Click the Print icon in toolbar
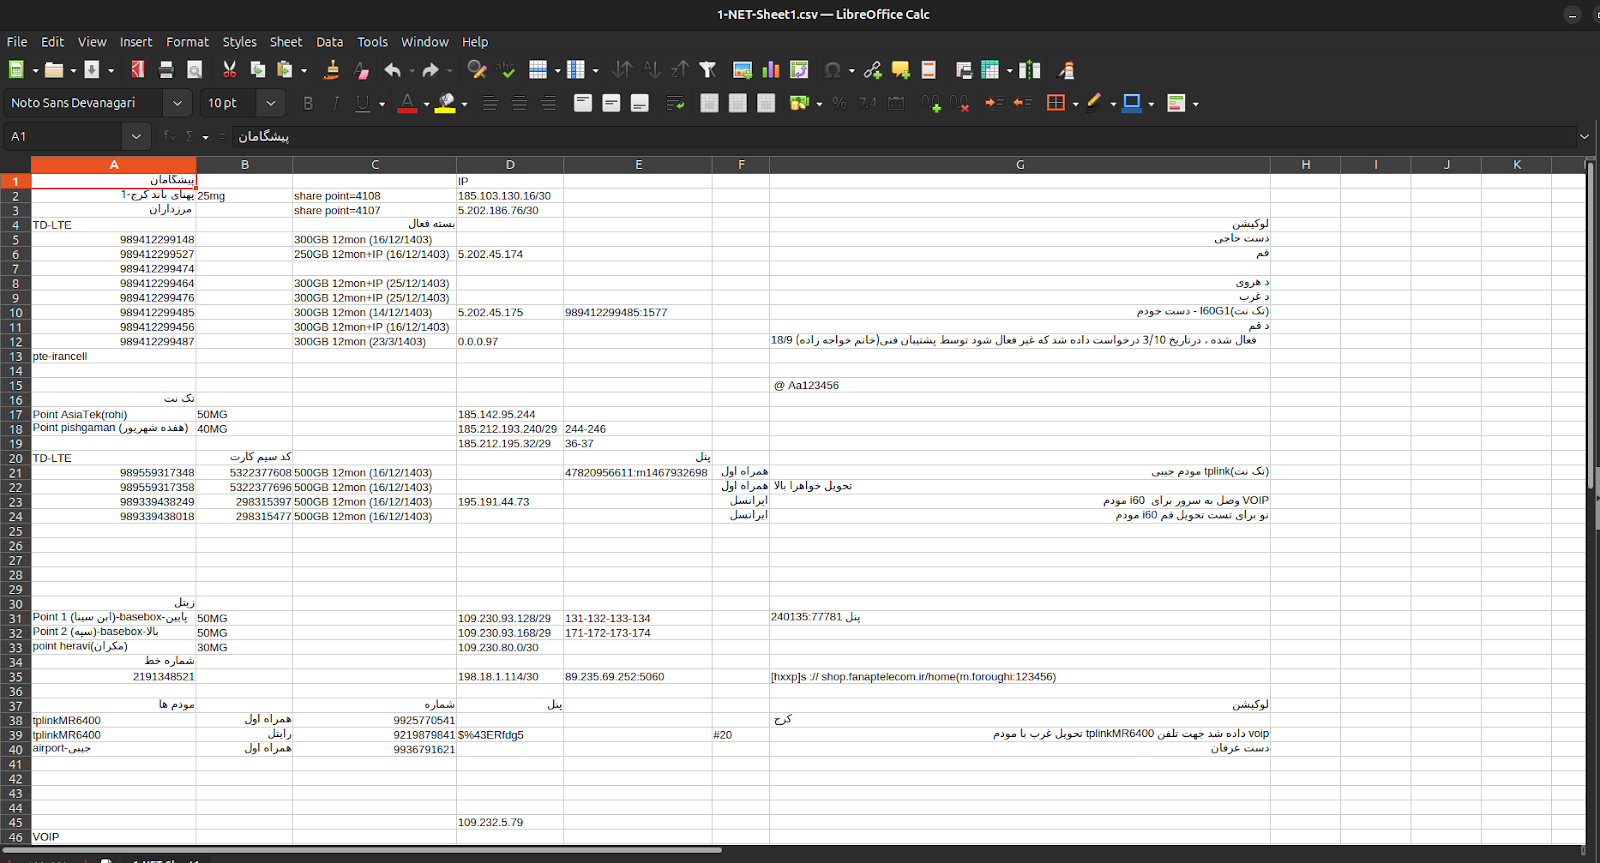1600x863 pixels. coord(166,70)
